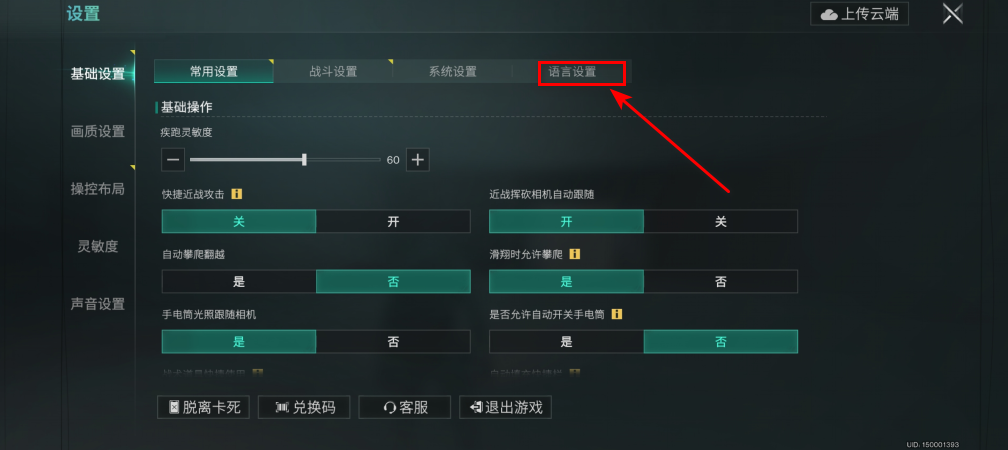Click the 退出游戏 exit game button
The image size is (1008, 450).
(x=505, y=407)
